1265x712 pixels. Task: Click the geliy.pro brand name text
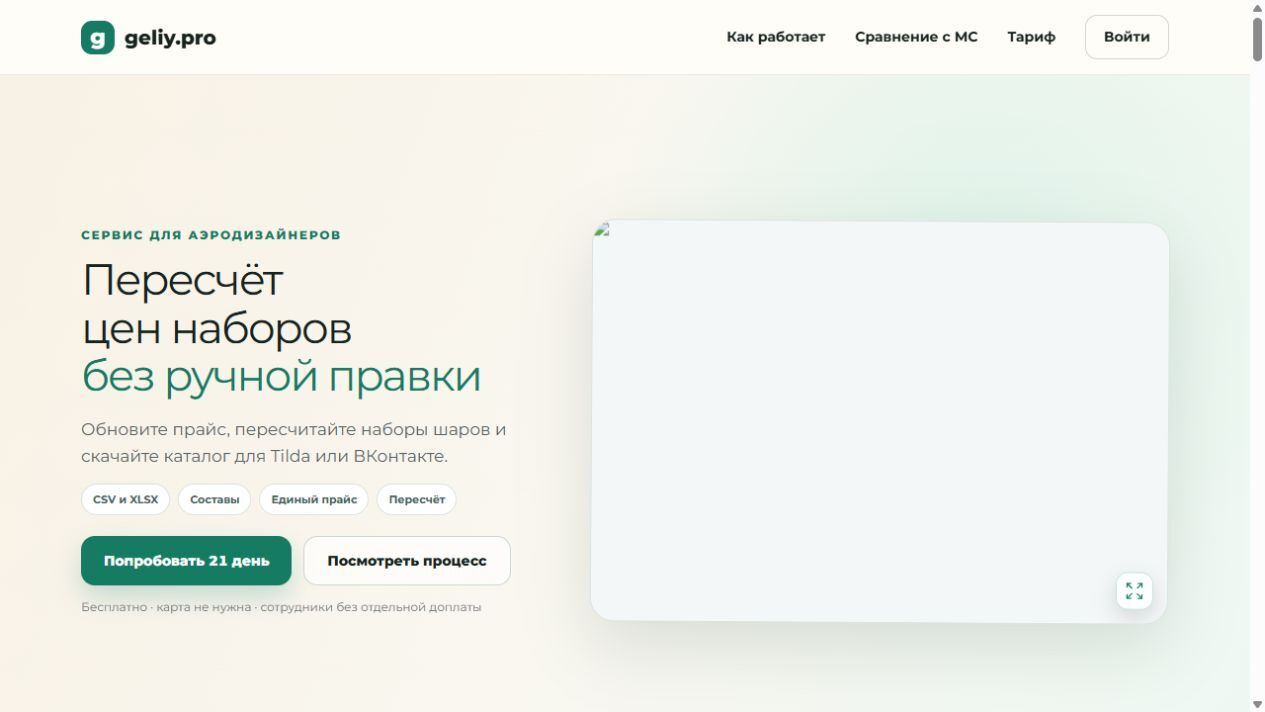point(170,38)
